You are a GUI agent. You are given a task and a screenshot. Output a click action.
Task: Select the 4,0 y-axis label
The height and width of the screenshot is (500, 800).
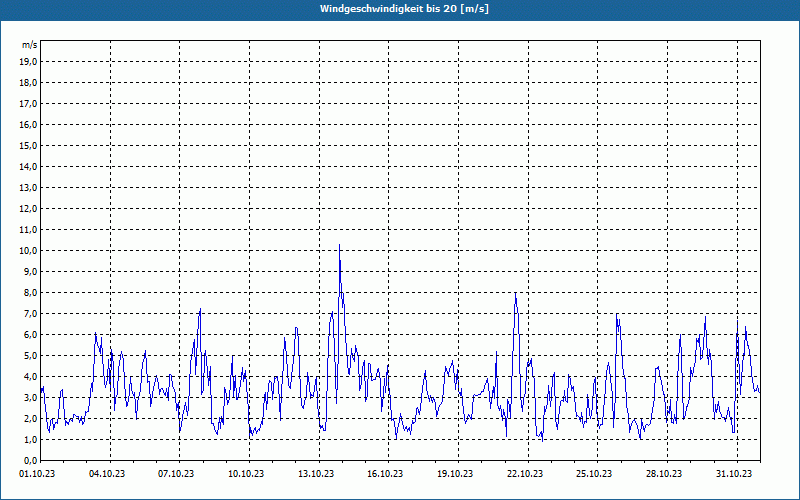[30, 376]
